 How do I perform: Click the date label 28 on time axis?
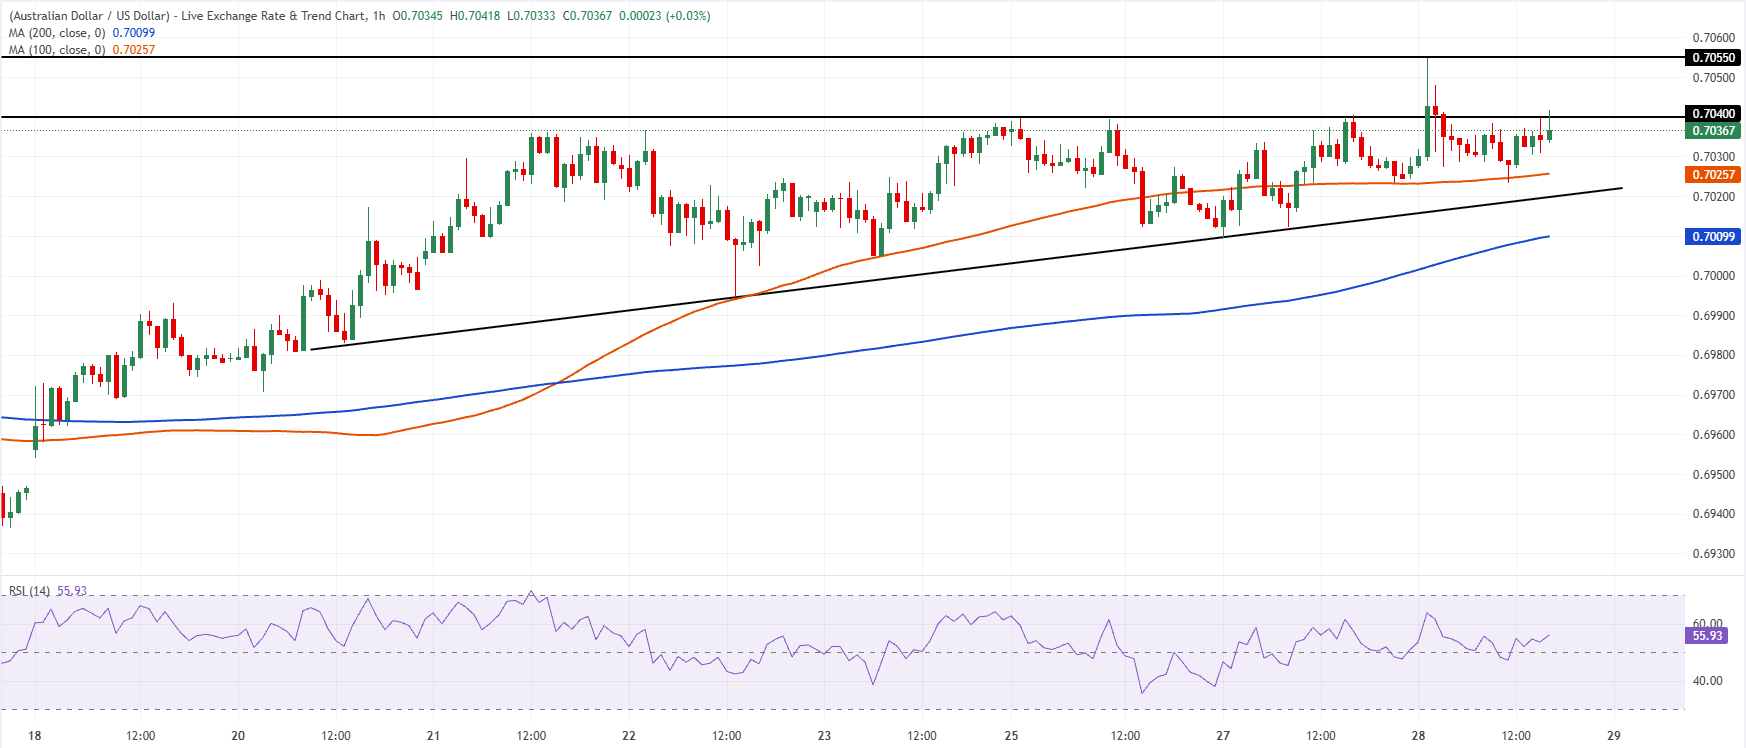(x=1419, y=736)
